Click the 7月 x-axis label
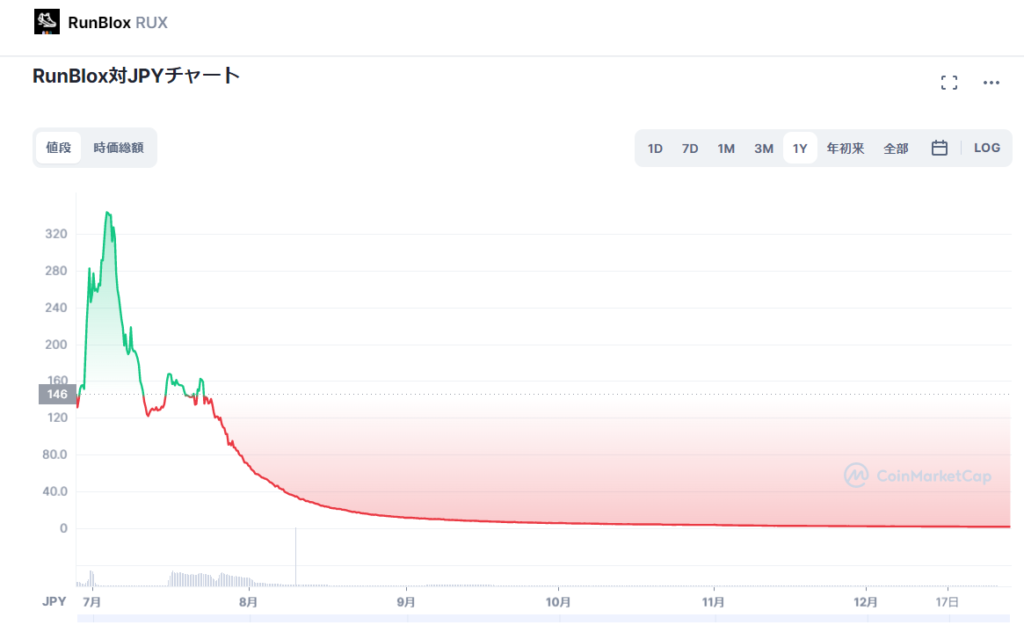The height and width of the screenshot is (625, 1024). (x=92, y=601)
